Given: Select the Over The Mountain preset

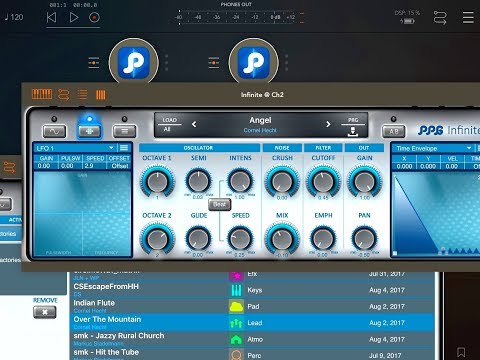Looking at the screenshot, I should [252, 322].
